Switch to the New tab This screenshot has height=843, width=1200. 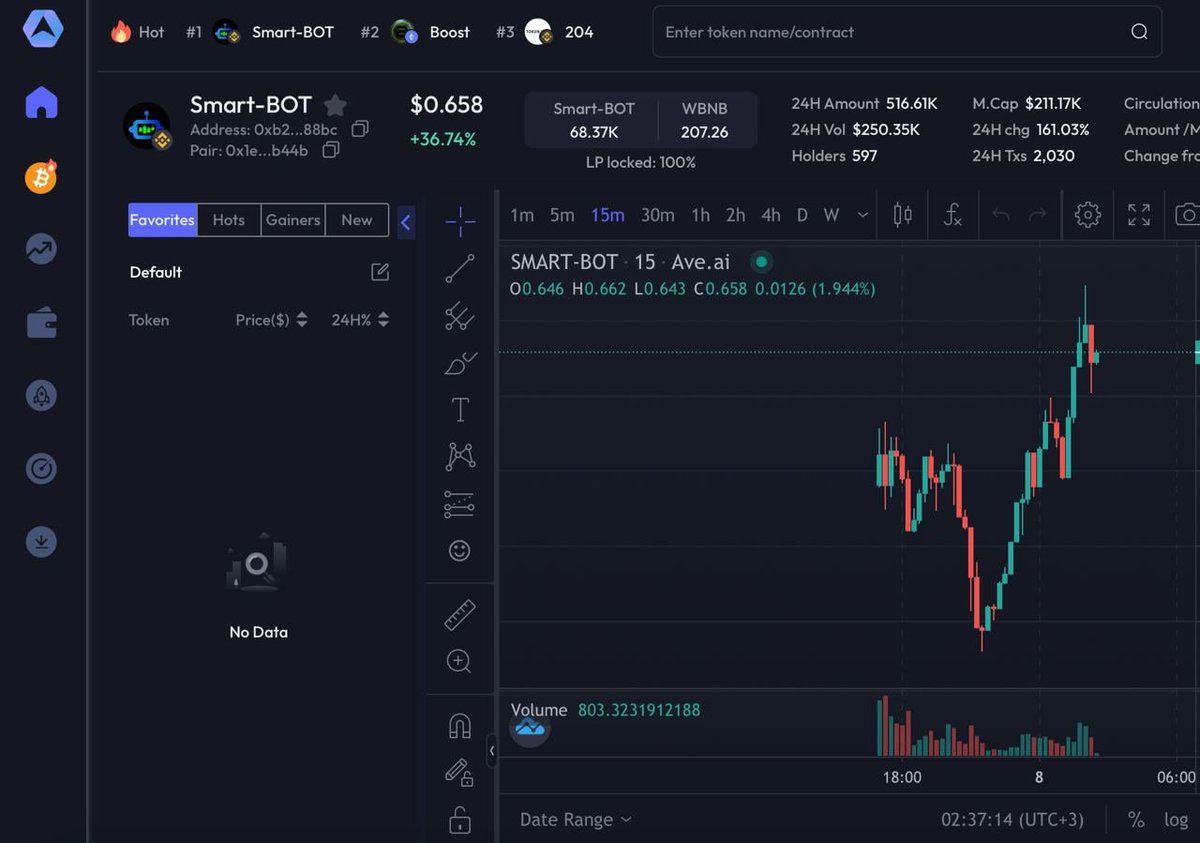click(x=357, y=220)
